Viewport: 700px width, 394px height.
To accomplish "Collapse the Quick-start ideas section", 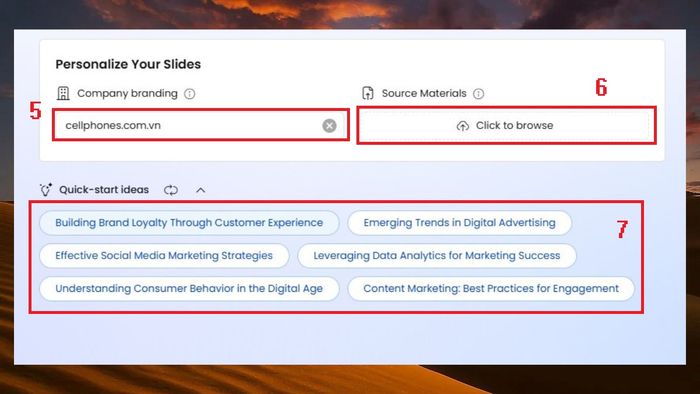I will [201, 190].
